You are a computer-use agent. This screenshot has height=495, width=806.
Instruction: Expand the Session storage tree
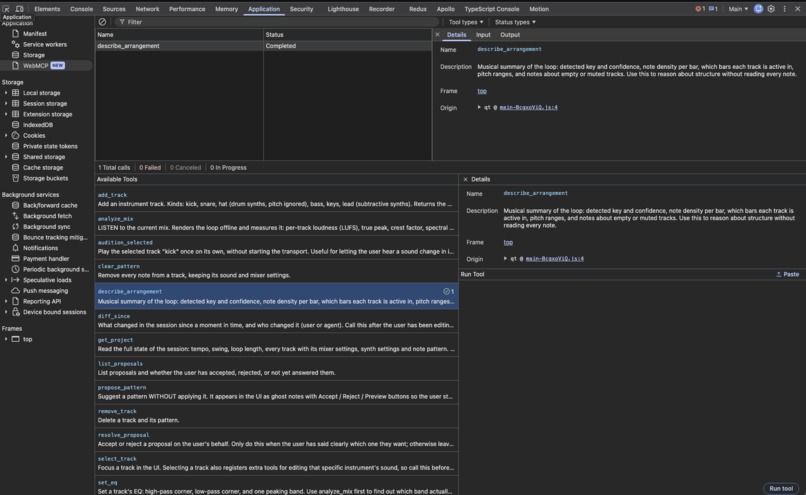coord(6,104)
